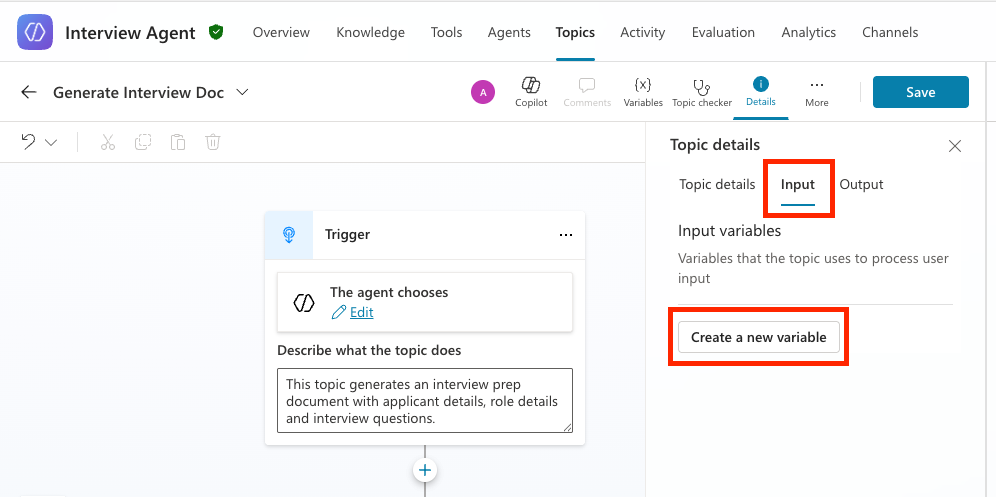Click the Details info icon
The image size is (996, 497).
760,84
